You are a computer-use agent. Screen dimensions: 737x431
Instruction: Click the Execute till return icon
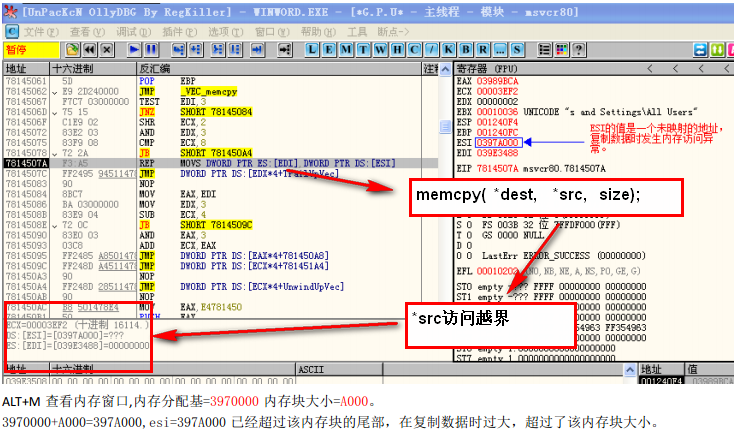257,50
